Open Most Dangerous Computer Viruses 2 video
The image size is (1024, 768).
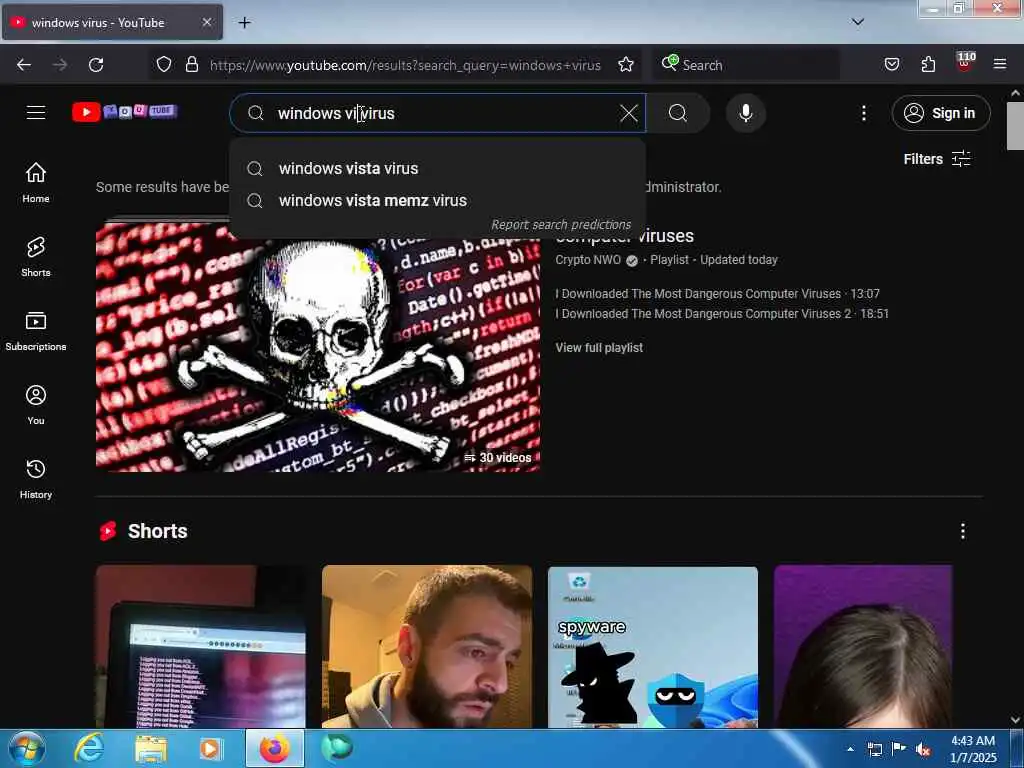[x=722, y=313]
